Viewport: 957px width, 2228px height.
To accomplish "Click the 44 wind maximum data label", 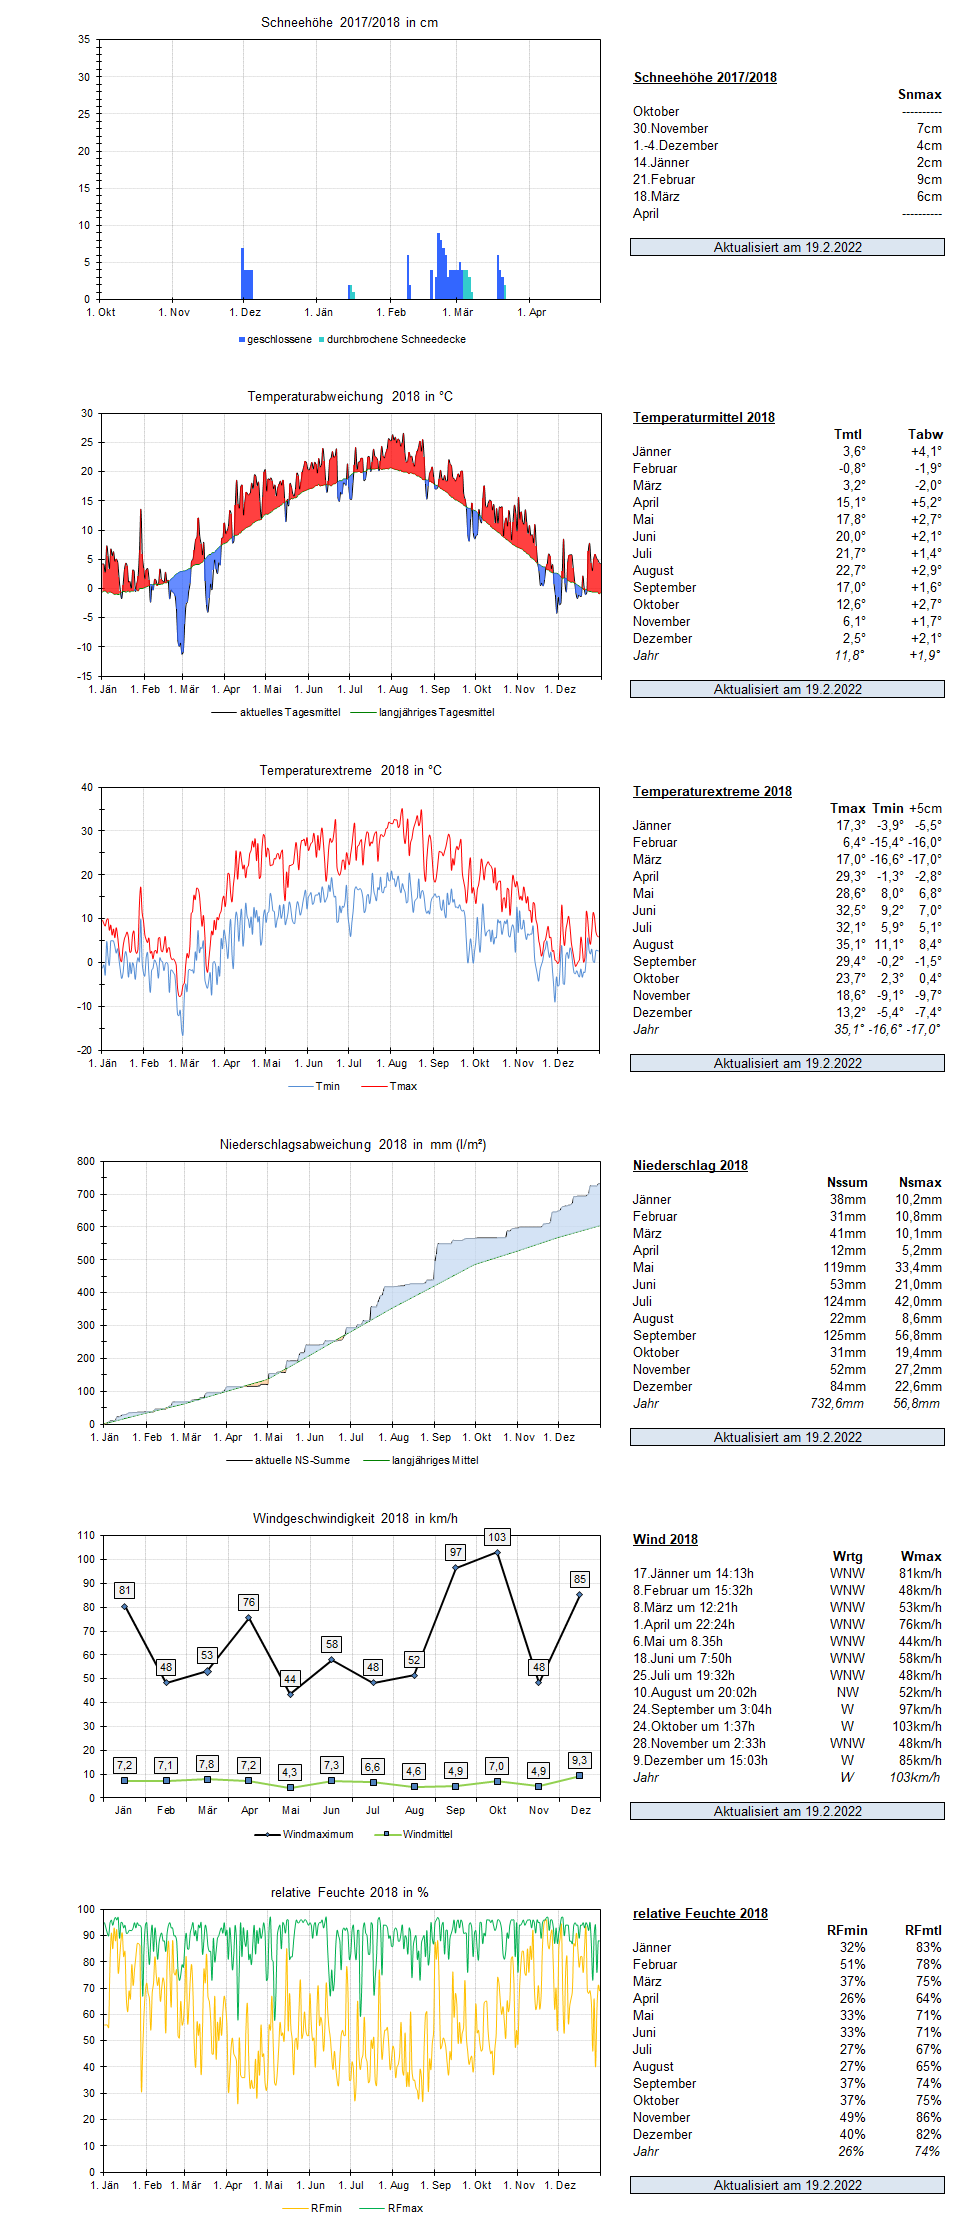I will (290, 1679).
